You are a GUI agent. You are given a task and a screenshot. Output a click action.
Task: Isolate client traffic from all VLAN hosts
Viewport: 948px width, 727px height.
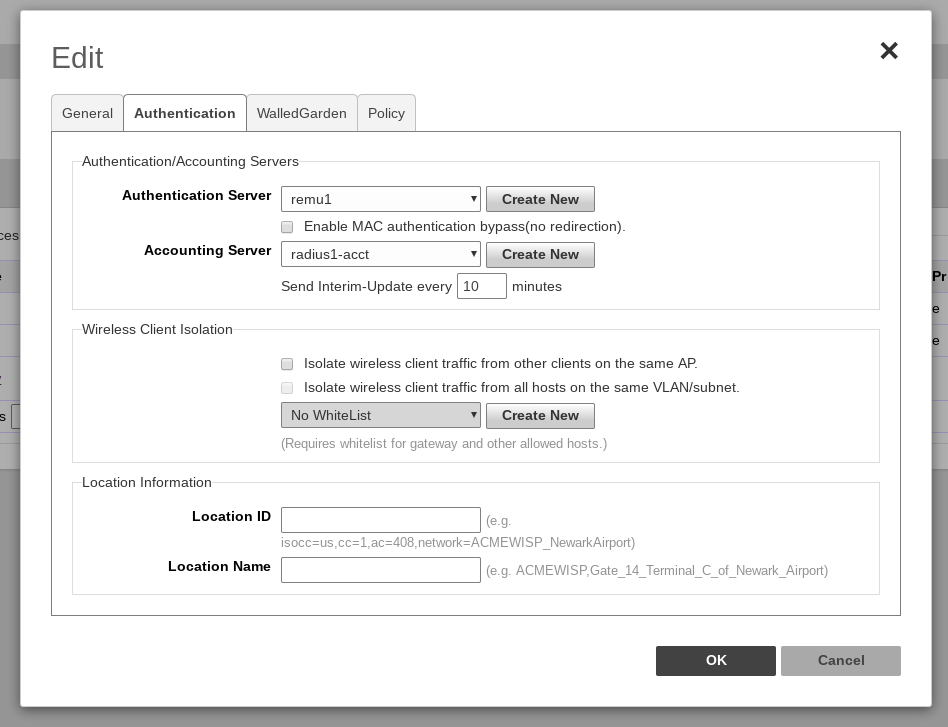coord(287,388)
